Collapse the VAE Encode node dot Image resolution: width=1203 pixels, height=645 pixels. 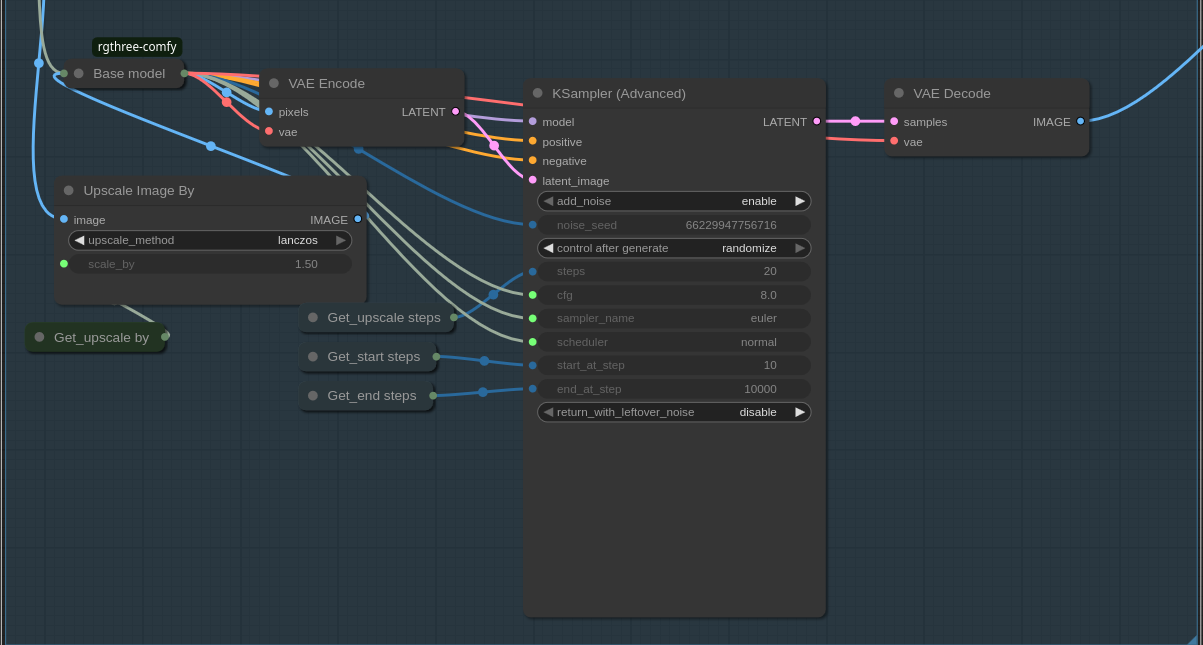273,83
